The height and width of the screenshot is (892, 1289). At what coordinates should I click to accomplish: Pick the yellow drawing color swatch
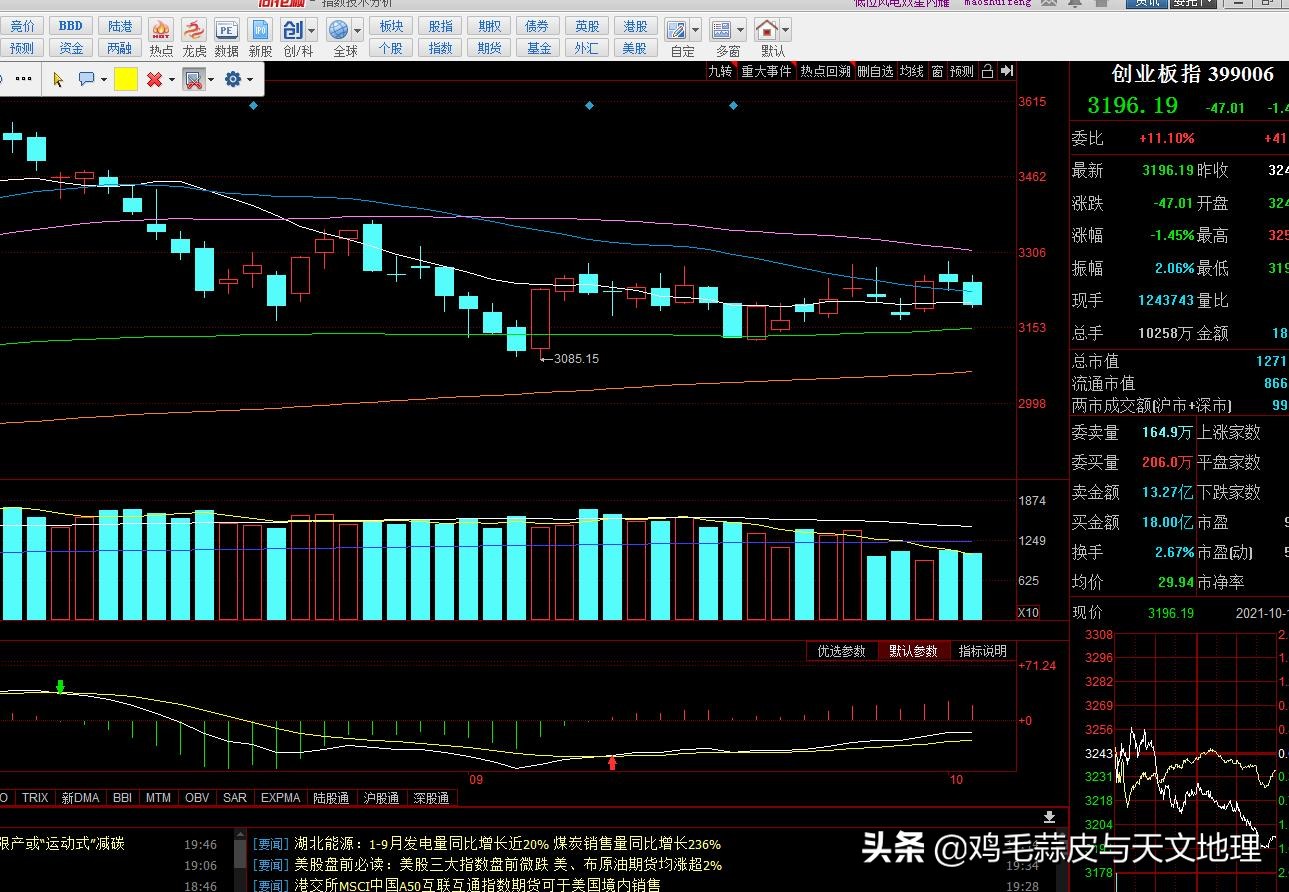[126, 79]
